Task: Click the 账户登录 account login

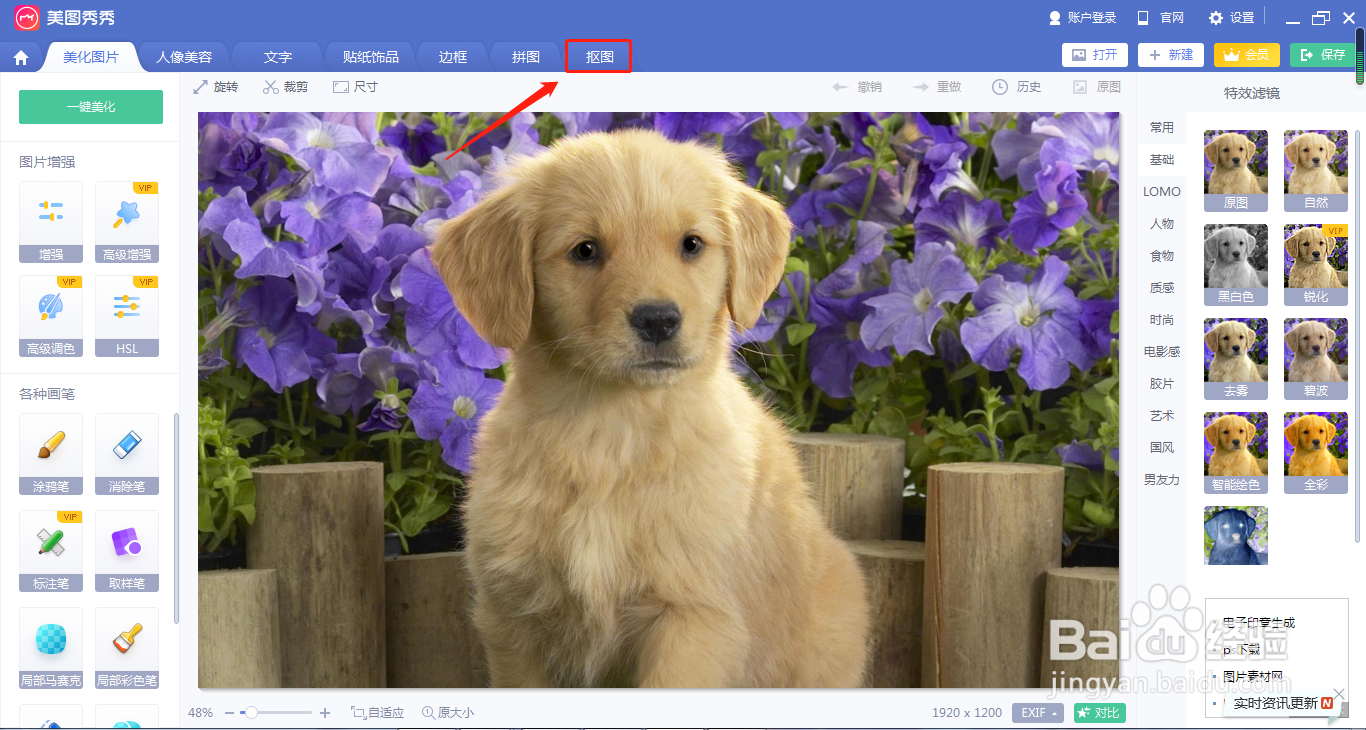Action: (1082, 18)
